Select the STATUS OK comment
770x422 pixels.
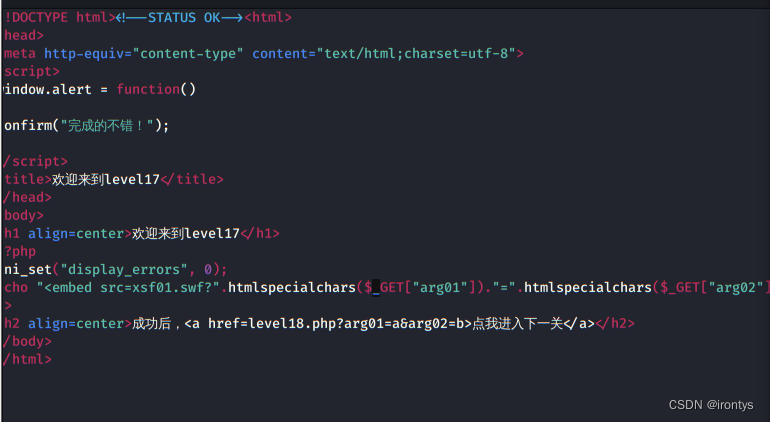[180, 18]
